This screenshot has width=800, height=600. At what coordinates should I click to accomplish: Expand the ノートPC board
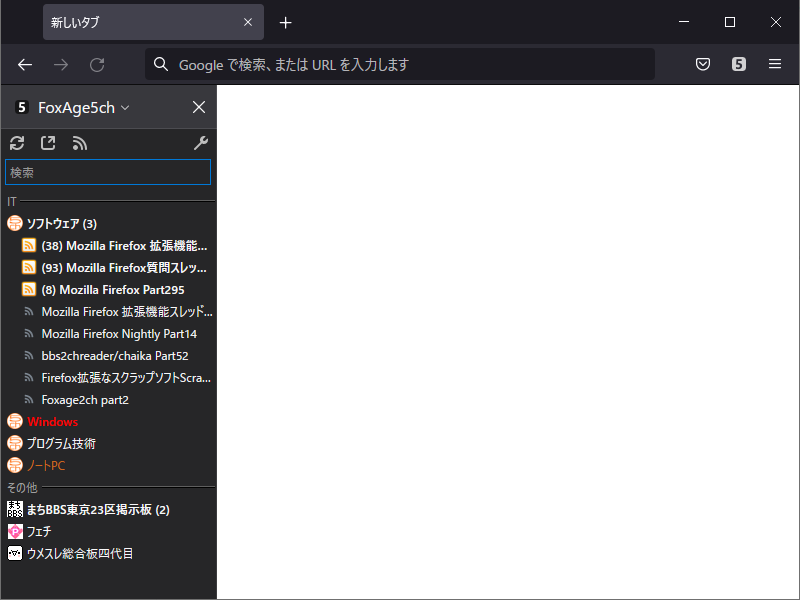(46, 465)
